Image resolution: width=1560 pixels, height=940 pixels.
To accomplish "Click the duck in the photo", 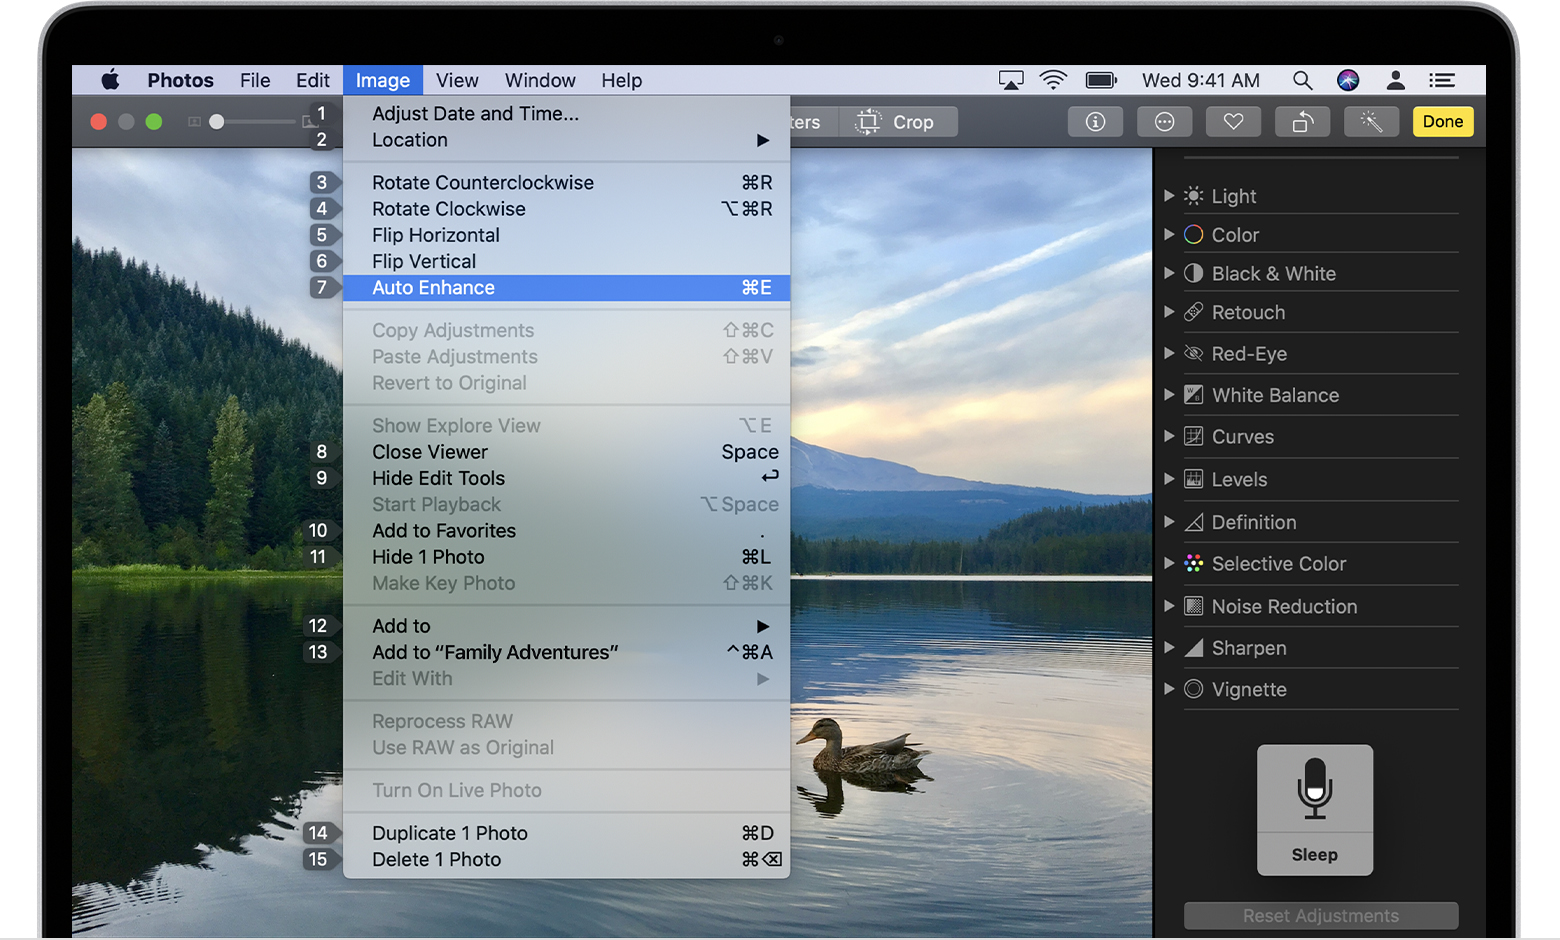I will pos(855,750).
